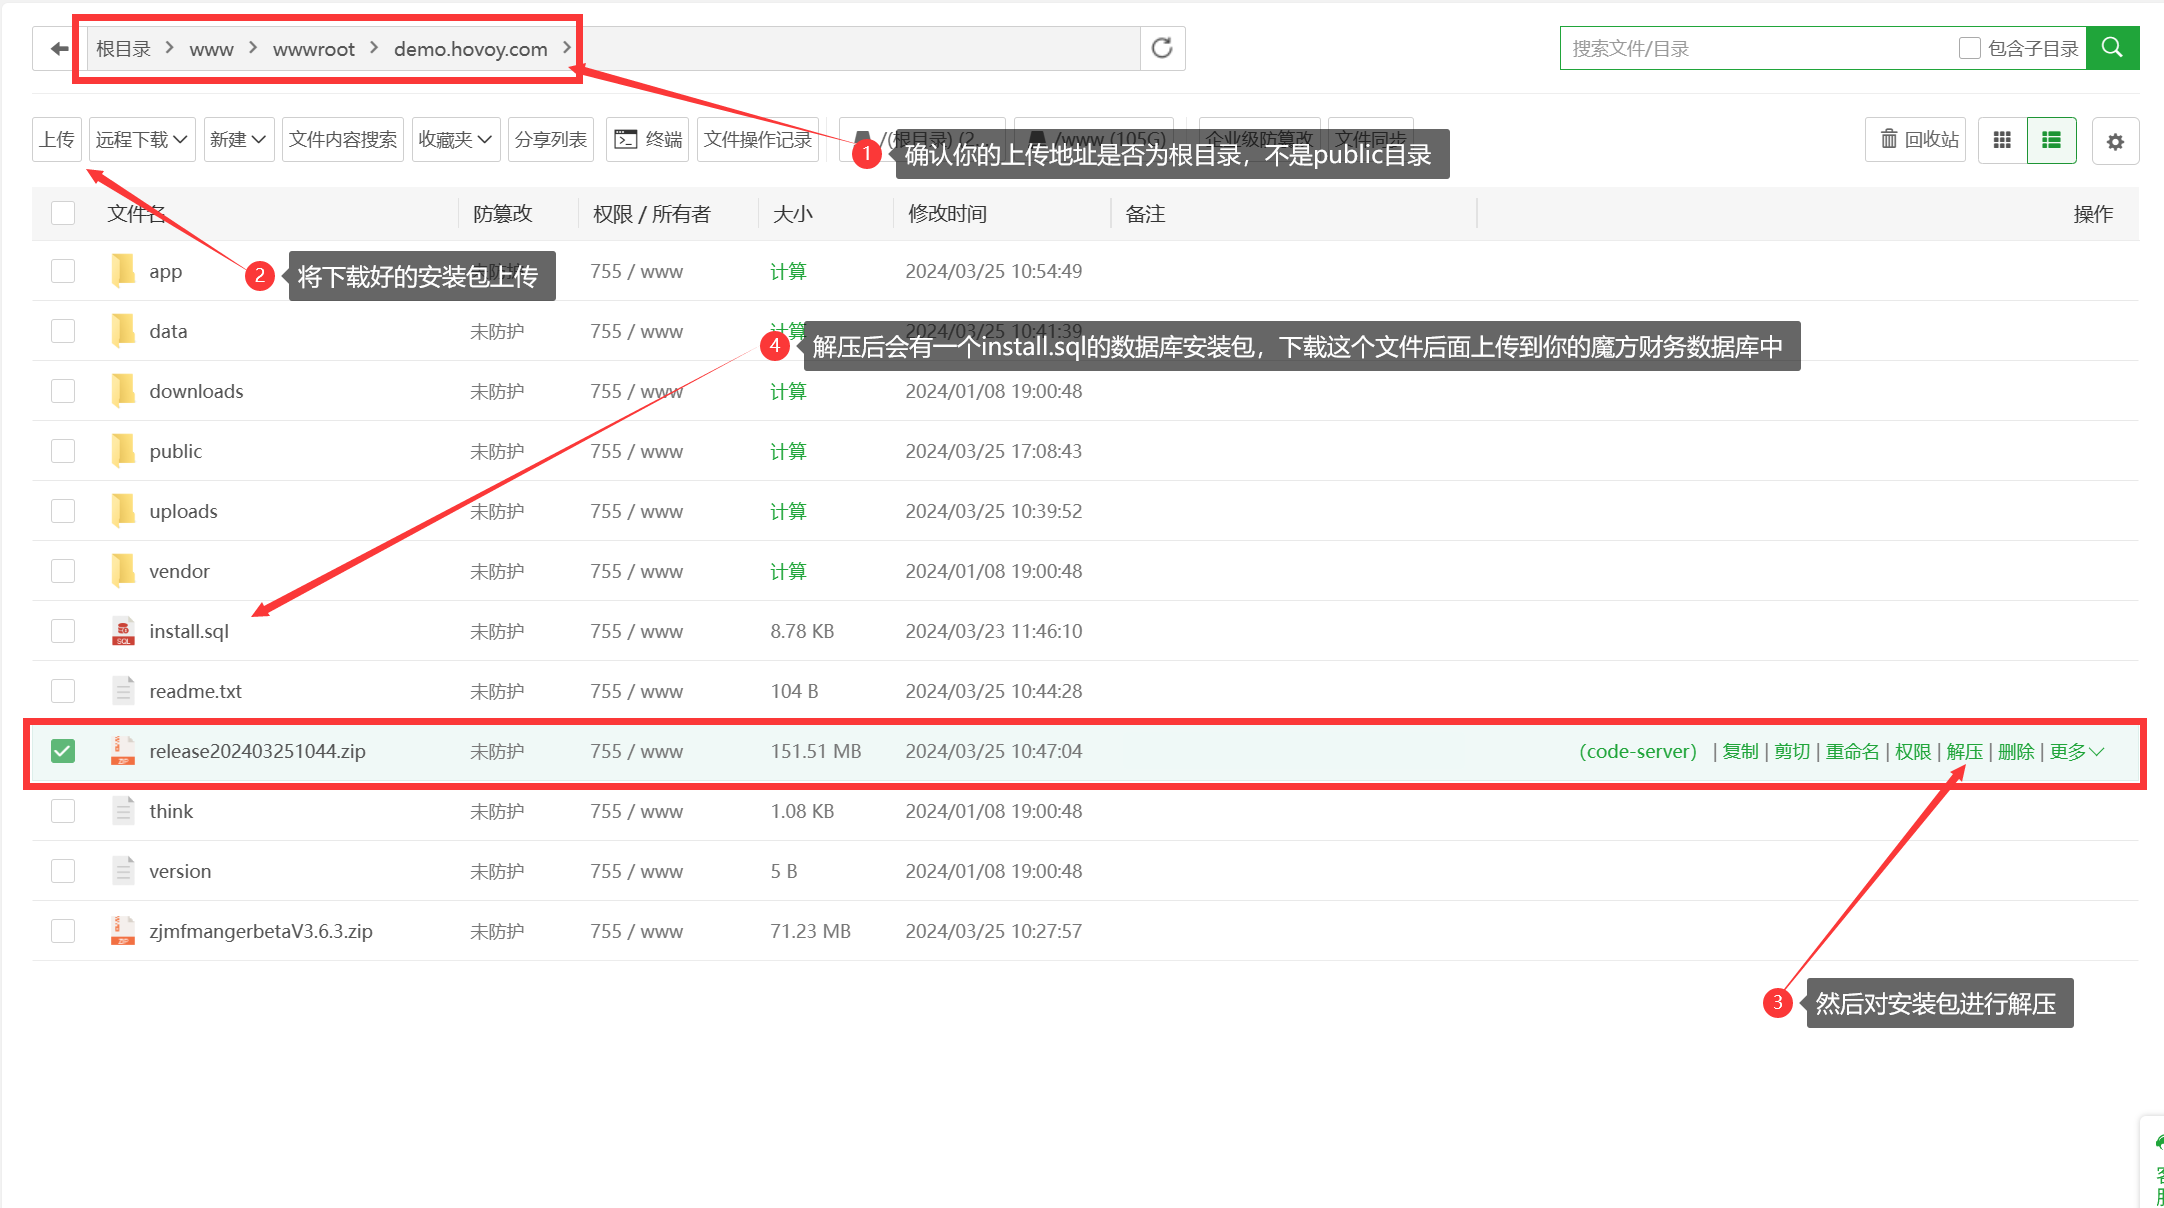Image resolution: width=2164 pixels, height=1208 pixels.
Task: Click 重命名 for the release zip
Action: coord(1852,751)
